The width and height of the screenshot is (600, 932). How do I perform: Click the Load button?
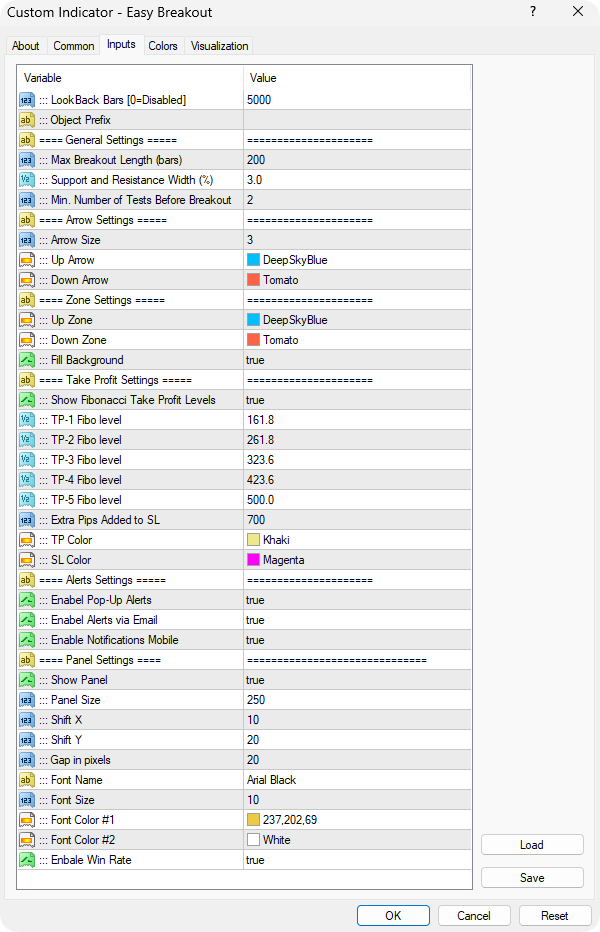click(532, 845)
